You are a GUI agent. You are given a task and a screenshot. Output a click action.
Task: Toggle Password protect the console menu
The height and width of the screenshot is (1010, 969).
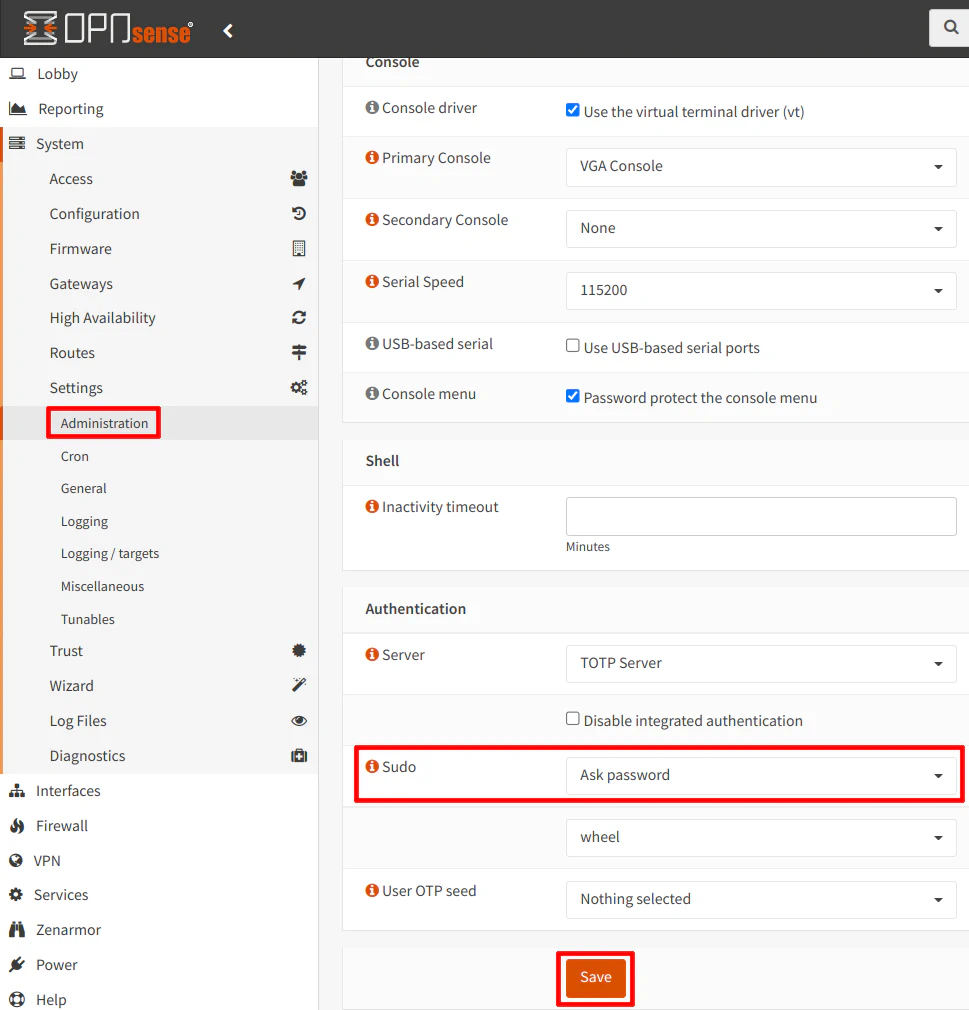point(572,396)
